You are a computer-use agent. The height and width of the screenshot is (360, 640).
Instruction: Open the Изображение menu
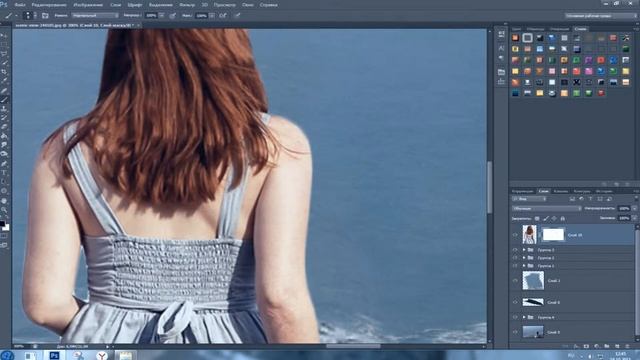tap(88, 5)
